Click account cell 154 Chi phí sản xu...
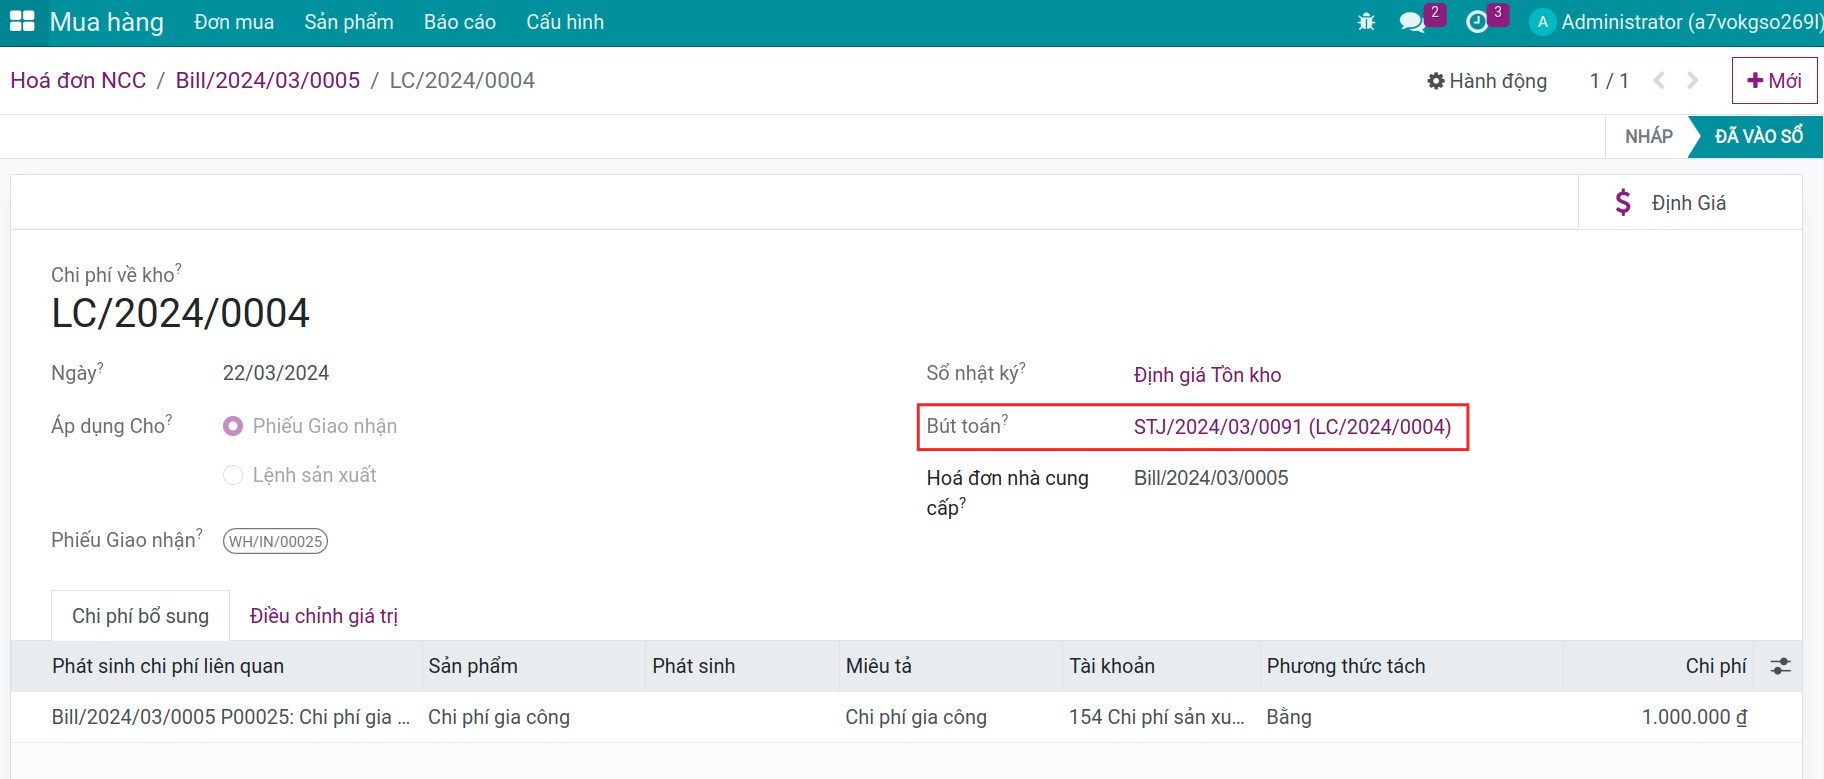Screen dimensions: 1824x779 (x=1157, y=717)
